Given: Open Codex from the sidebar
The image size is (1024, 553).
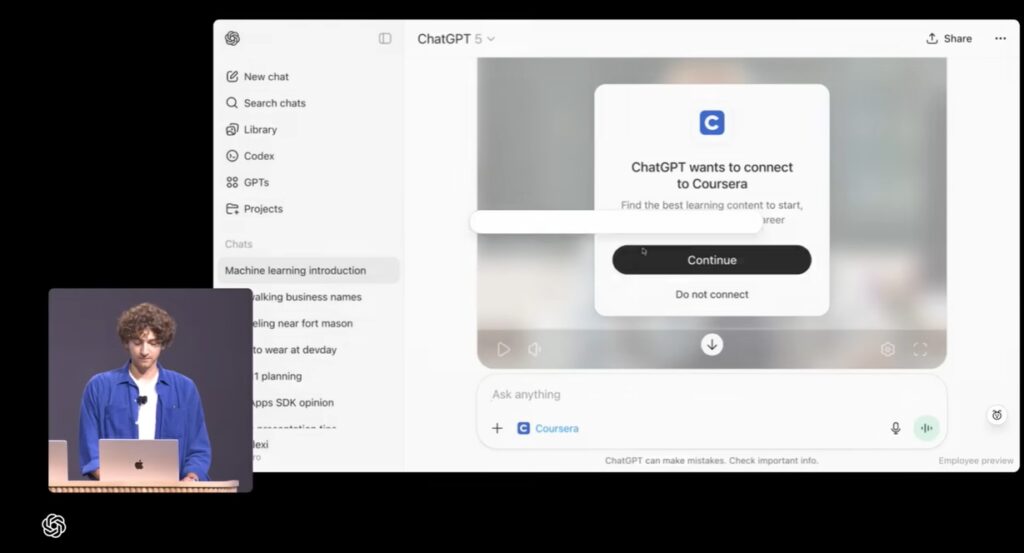Looking at the screenshot, I should click(258, 156).
